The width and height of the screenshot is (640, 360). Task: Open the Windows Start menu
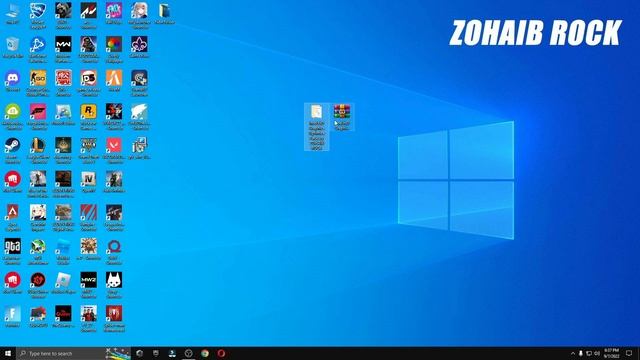point(8,353)
